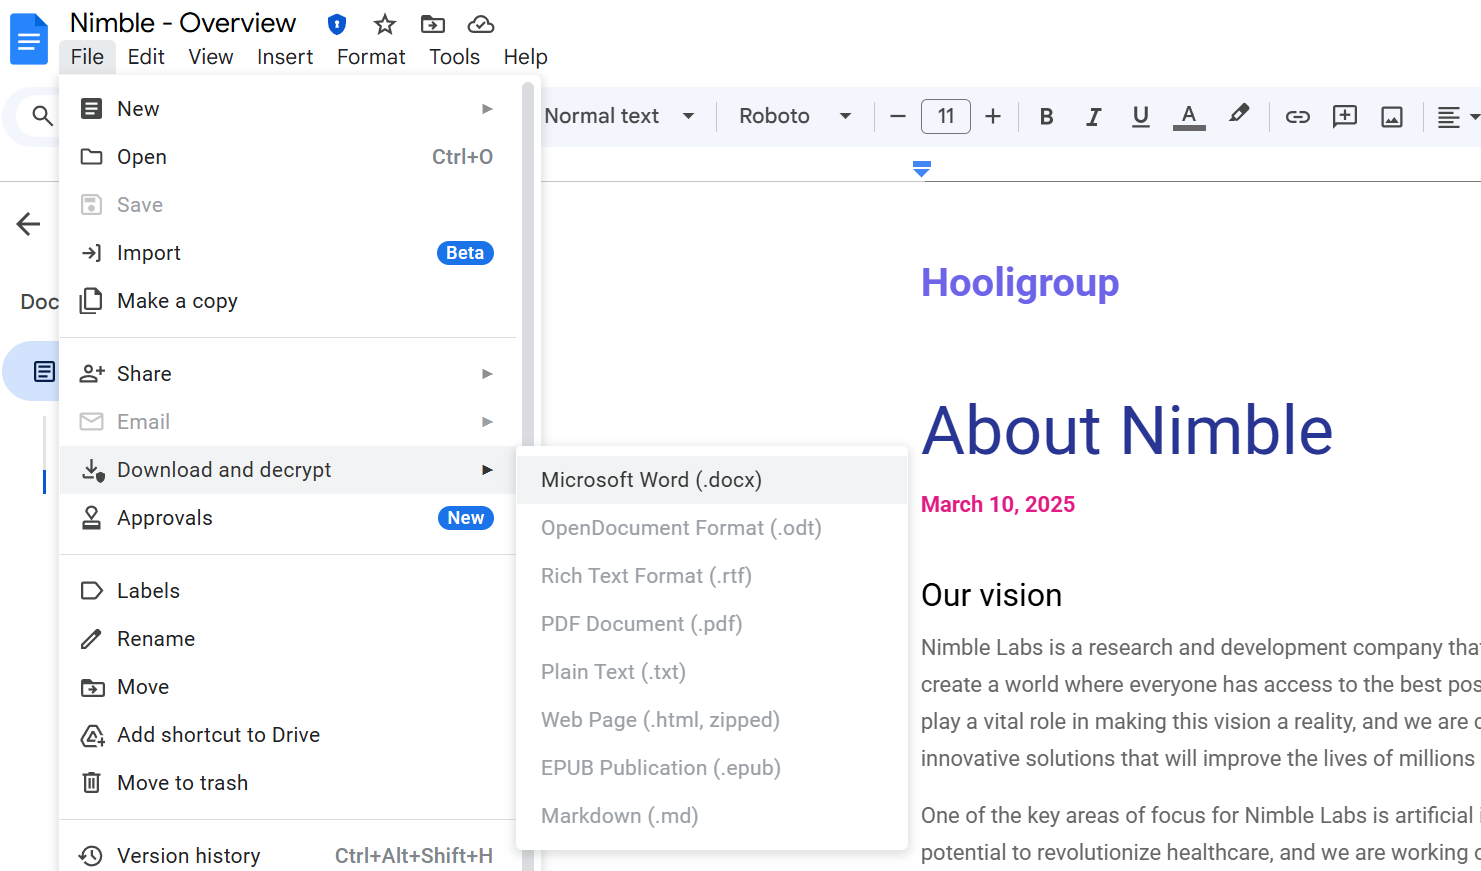Click the move-to-folder icon beside title
Viewport: 1481px width, 871px height.
pyautogui.click(x=433, y=24)
